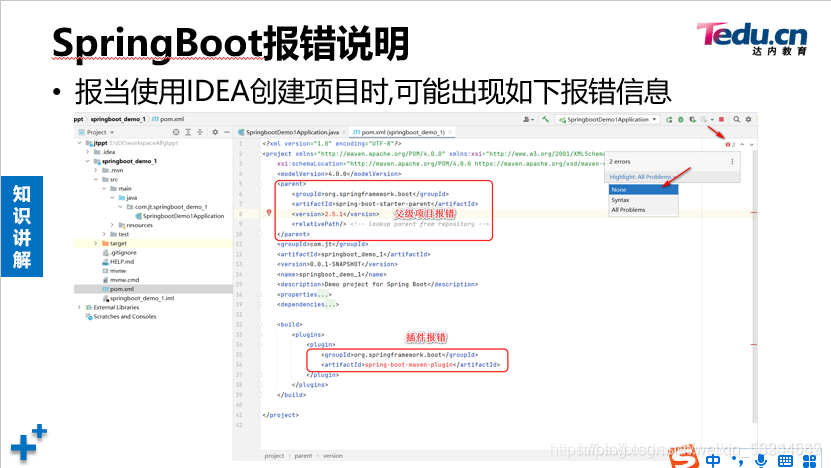Open IDE settings gear in top toolbar
The height and width of the screenshot is (468, 831).
tap(748, 120)
